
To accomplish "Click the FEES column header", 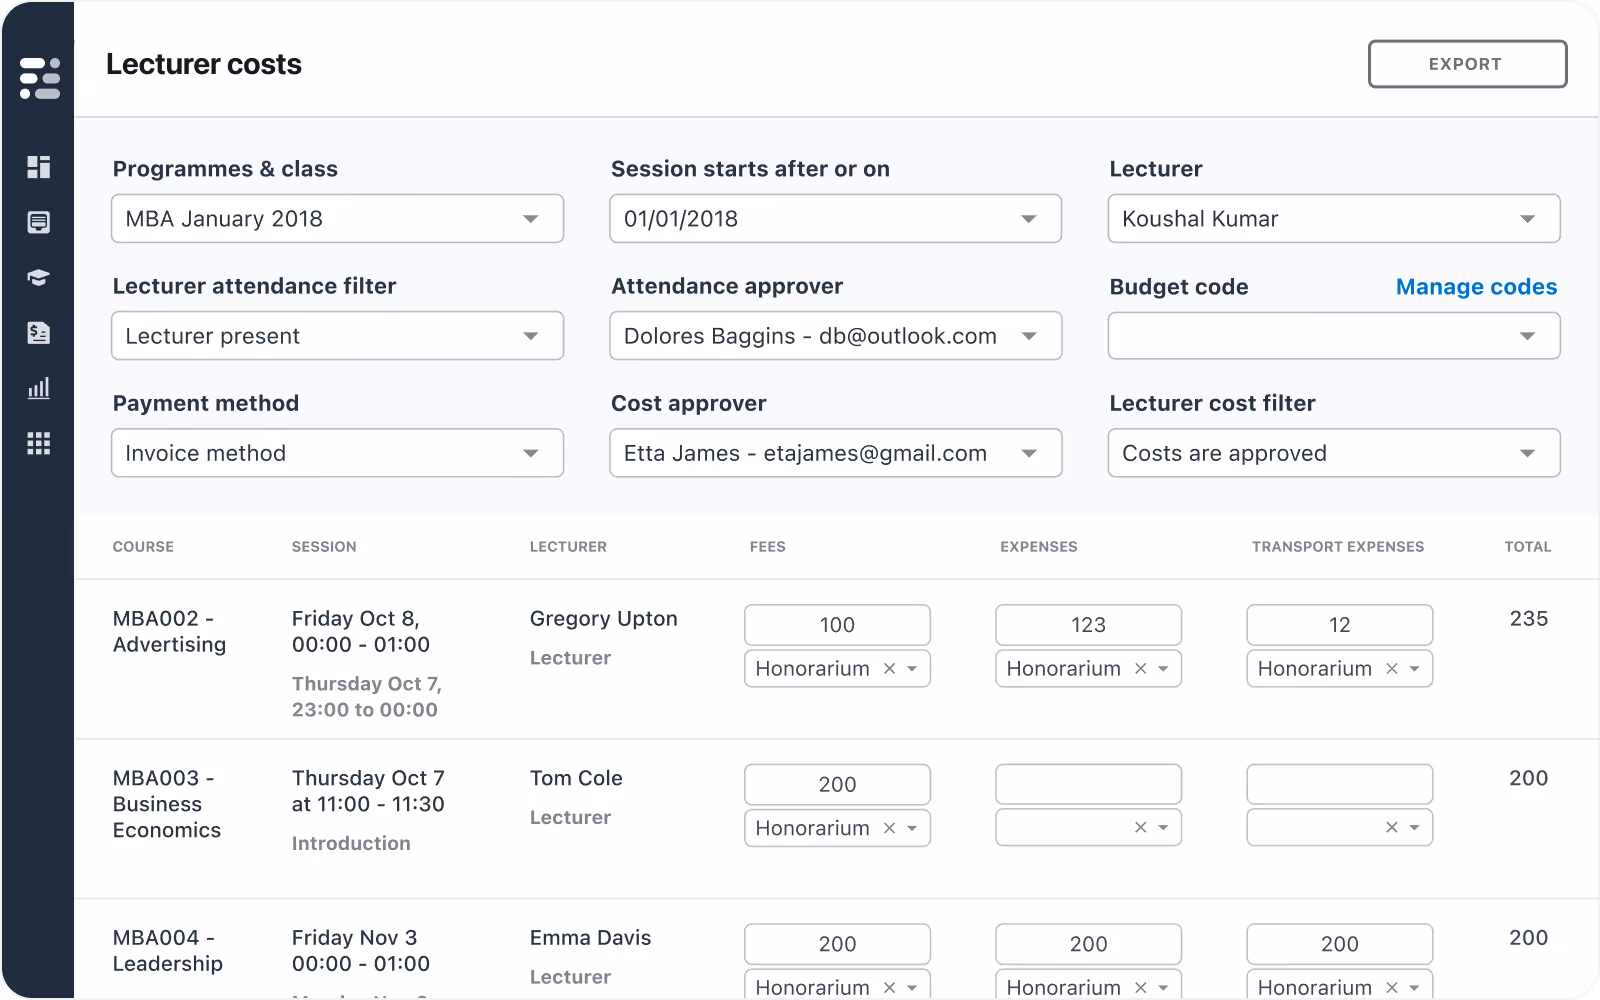I will pyautogui.click(x=767, y=547).
